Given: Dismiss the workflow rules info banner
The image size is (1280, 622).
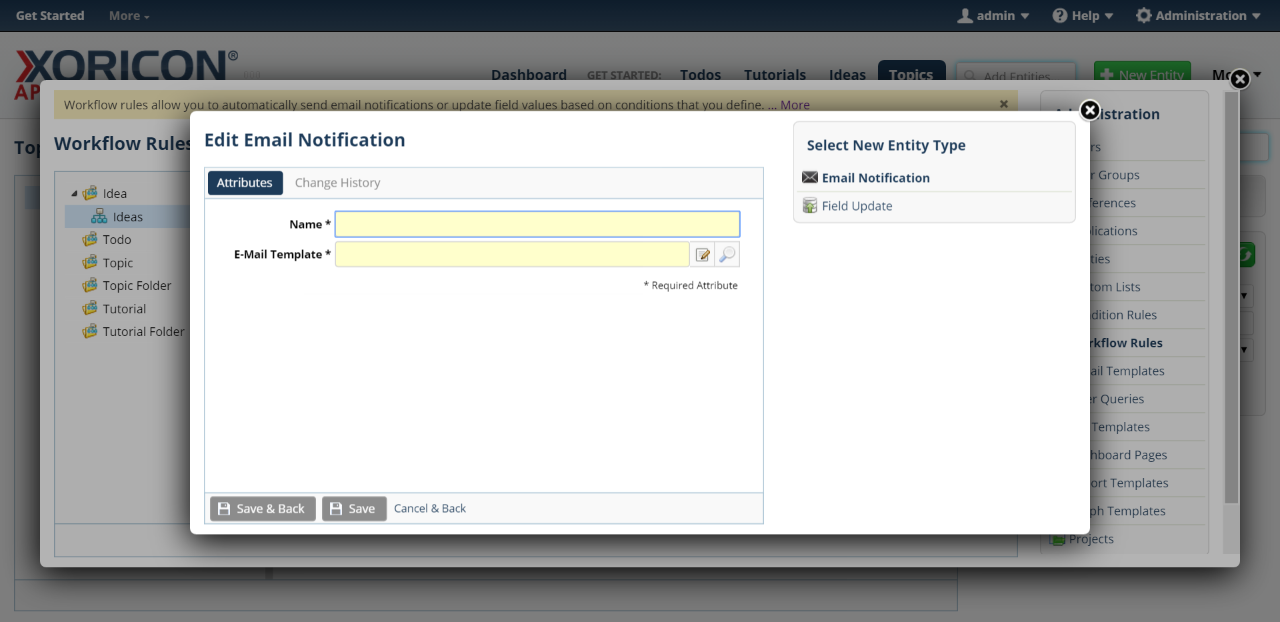Looking at the screenshot, I should [1004, 103].
